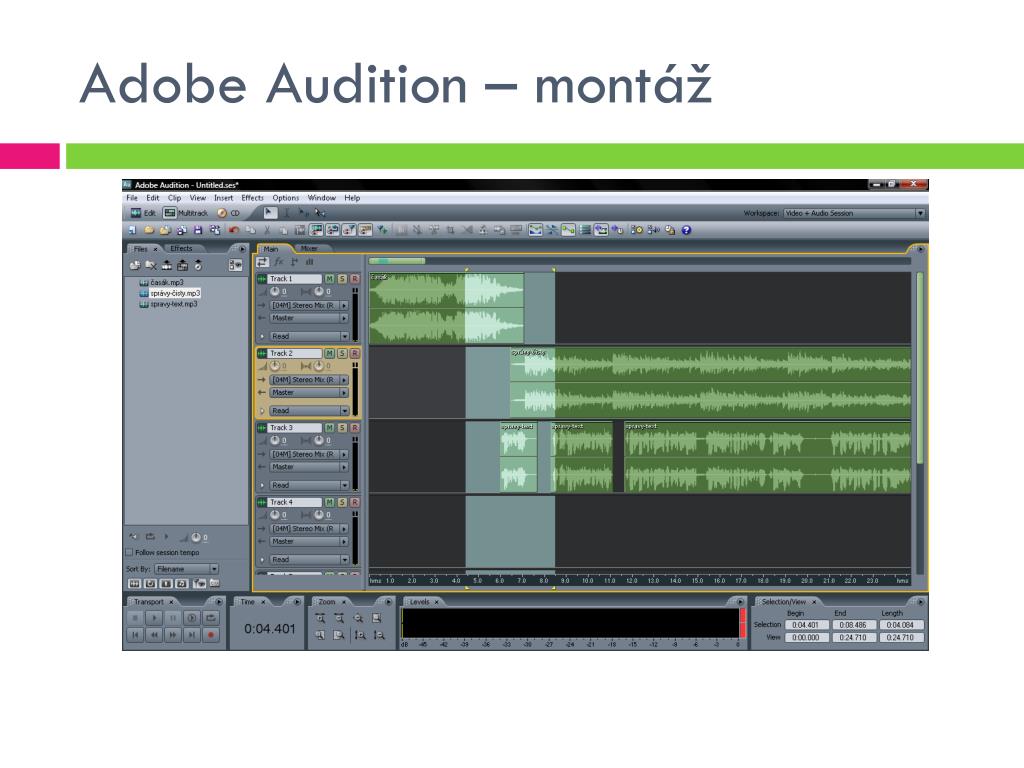
Task: Click the Loop Play button in Transport
Action: (x=211, y=618)
